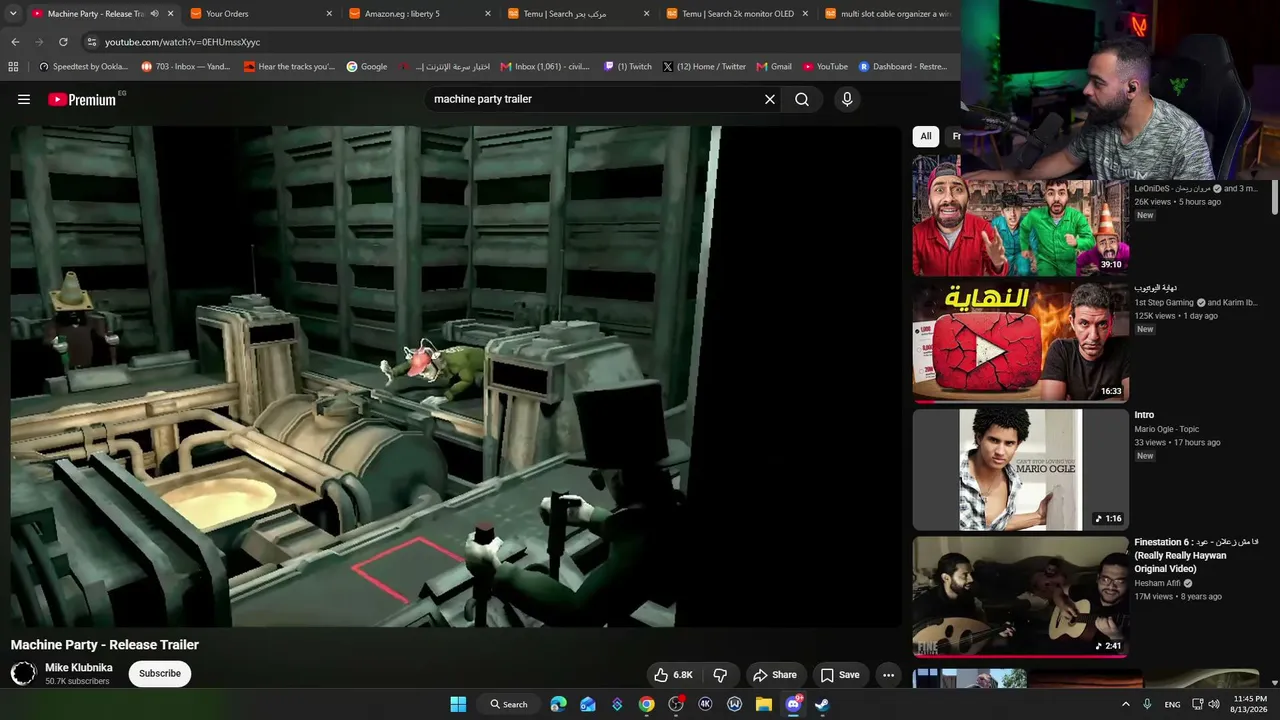Open Discord from the taskbar
1280x720 pixels.
click(x=793, y=704)
